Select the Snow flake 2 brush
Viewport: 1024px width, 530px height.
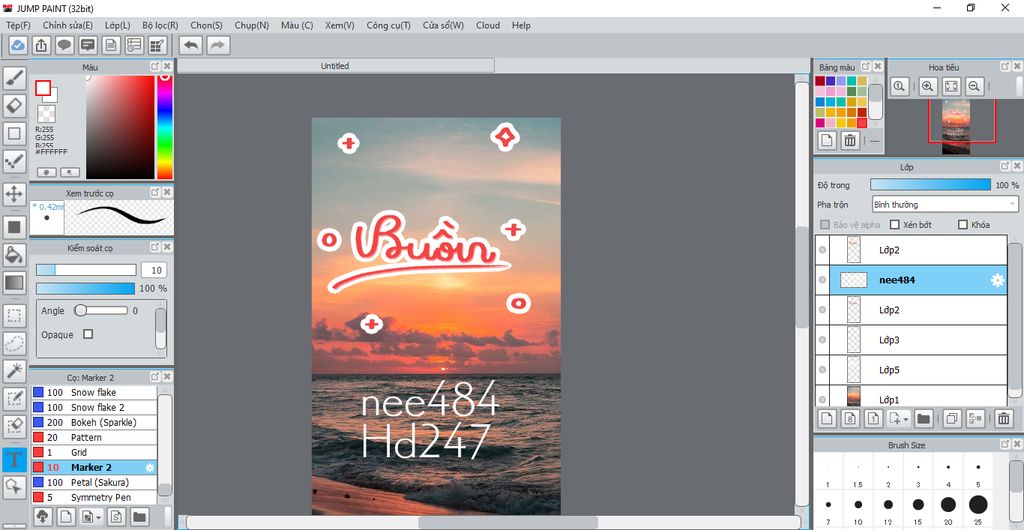click(94, 407)
